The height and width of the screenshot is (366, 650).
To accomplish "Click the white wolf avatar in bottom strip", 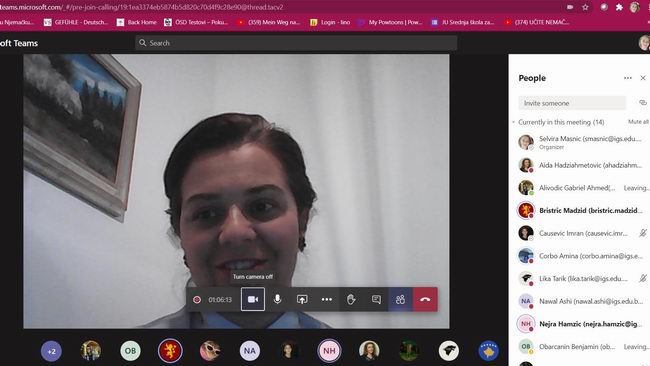I will coord(449,351).
